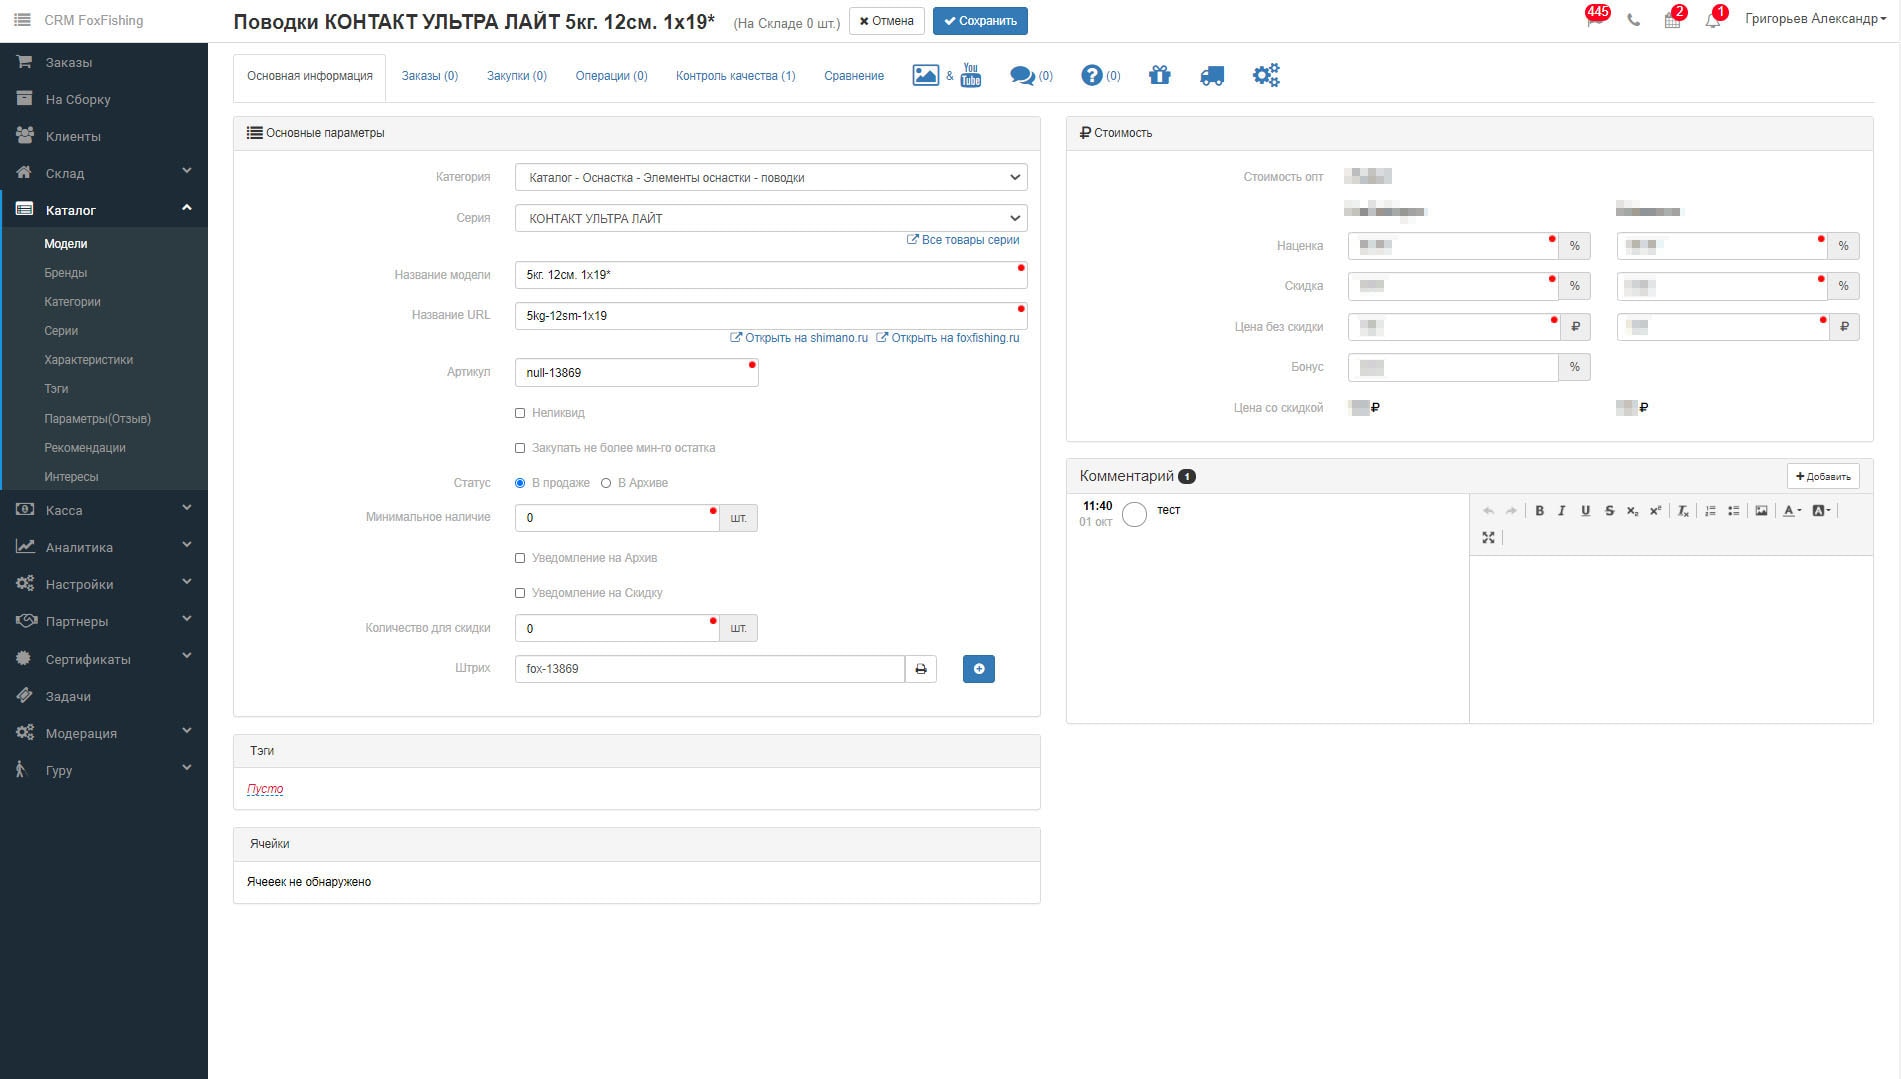Image resolution: width=1901 pixels, height=1079 pixels.
Task: Focus the Название модели field
Action: click(771, 275)
